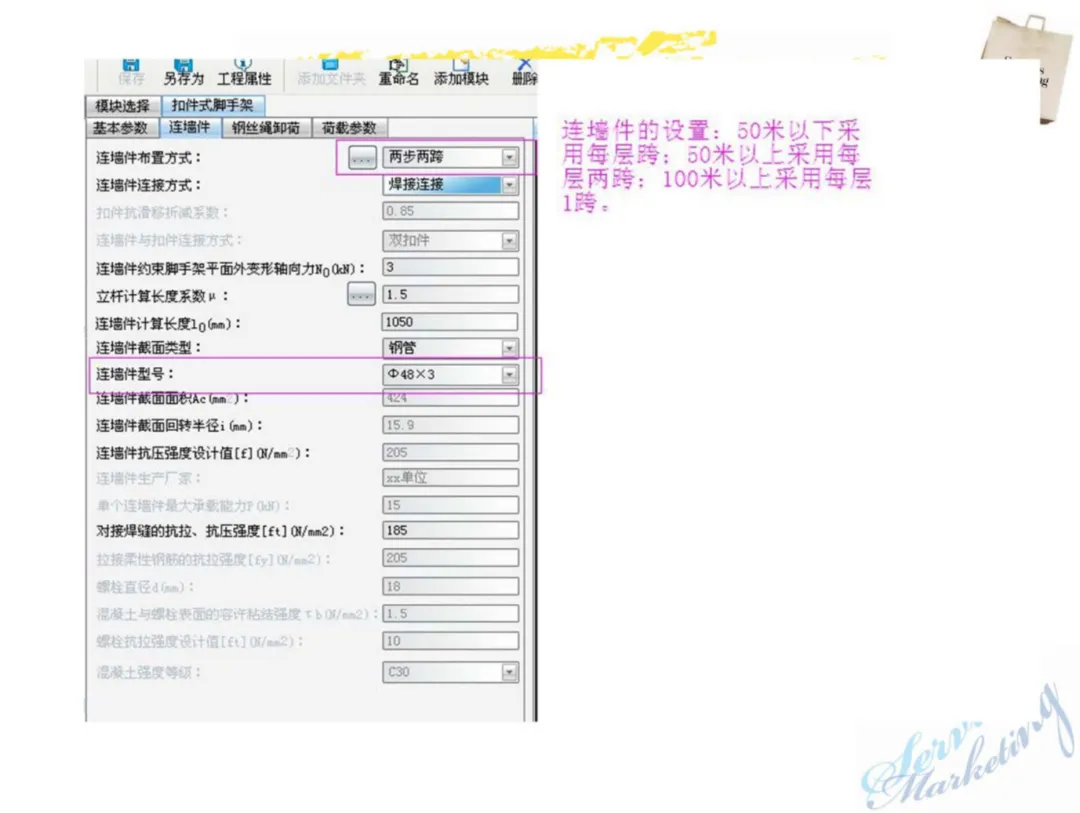Click the 连墙件连接方式 label

148,185
